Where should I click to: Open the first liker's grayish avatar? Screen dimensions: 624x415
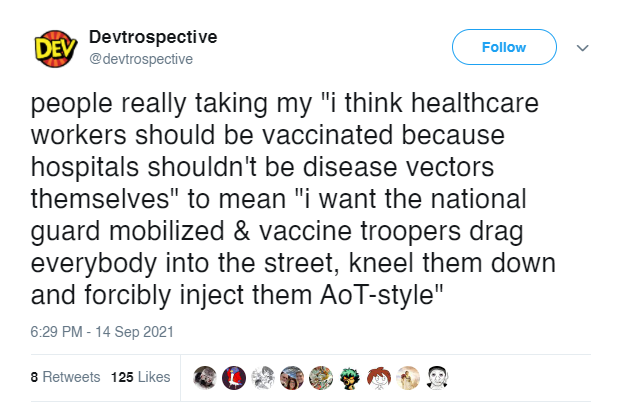click(x=205, y=378)
